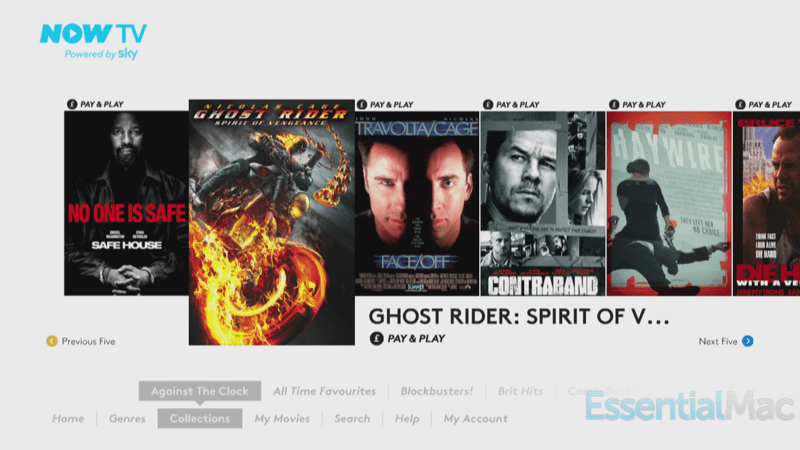Open the Genres menu item
This screenshot has height=450, width=800.
(127, 419)
